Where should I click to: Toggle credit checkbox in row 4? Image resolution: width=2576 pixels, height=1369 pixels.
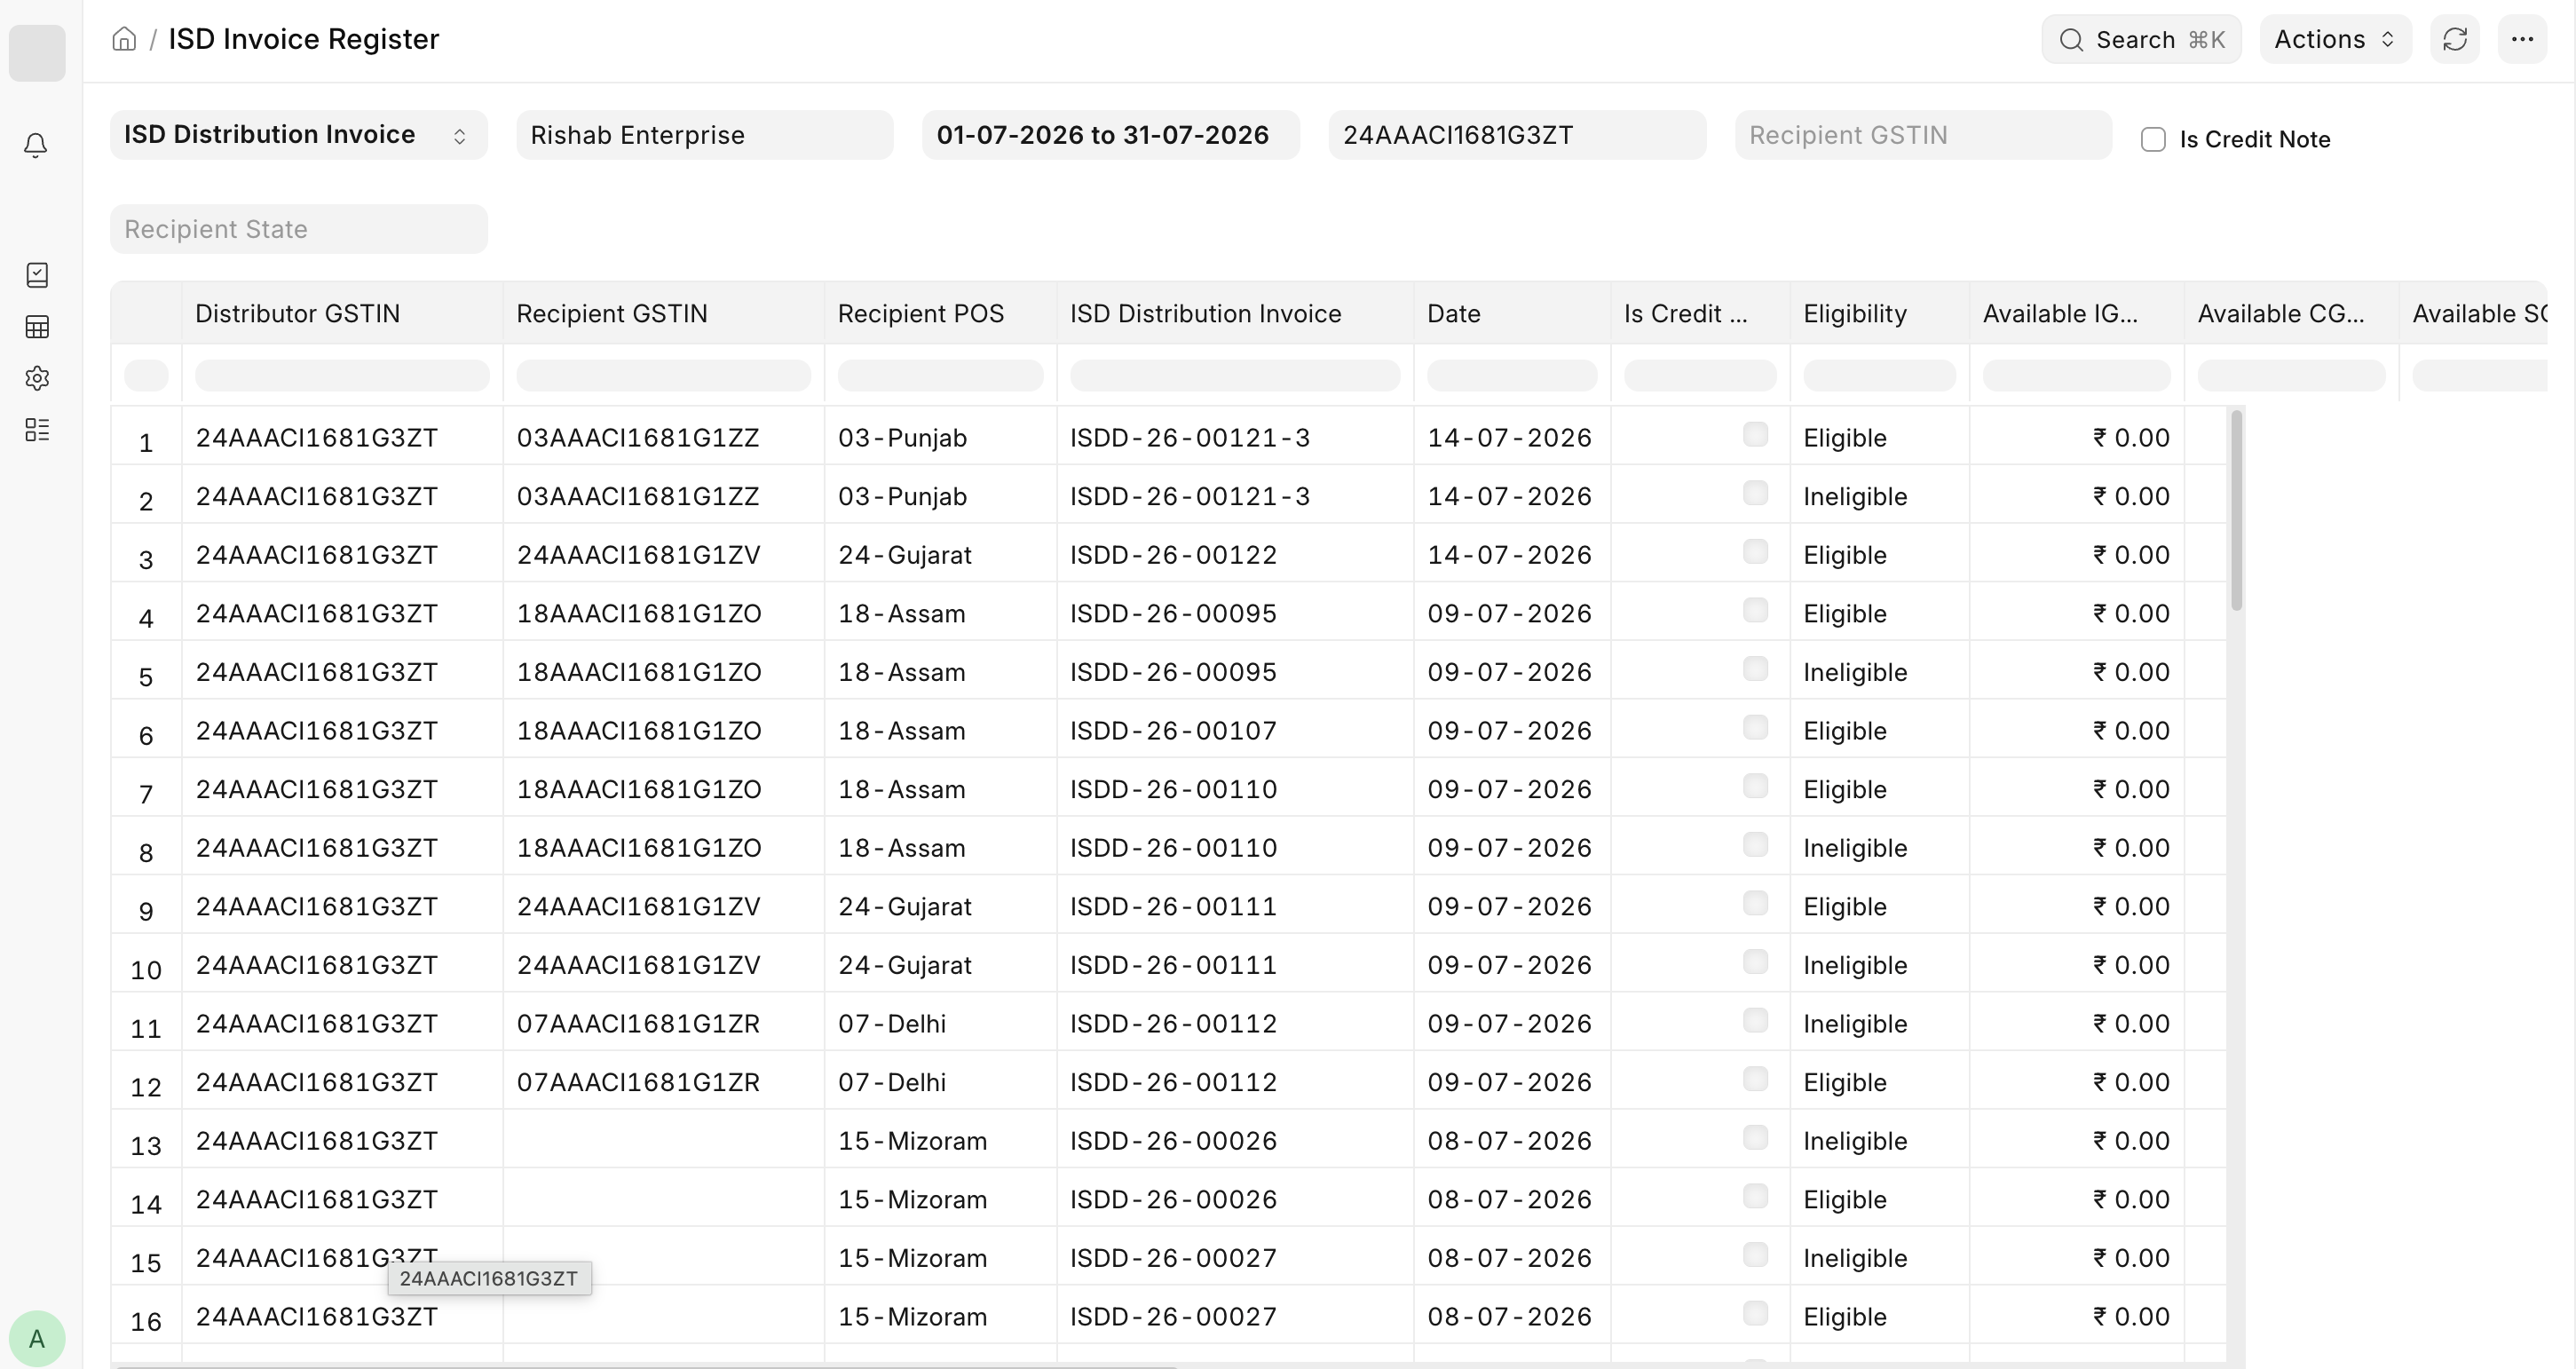1755,610
